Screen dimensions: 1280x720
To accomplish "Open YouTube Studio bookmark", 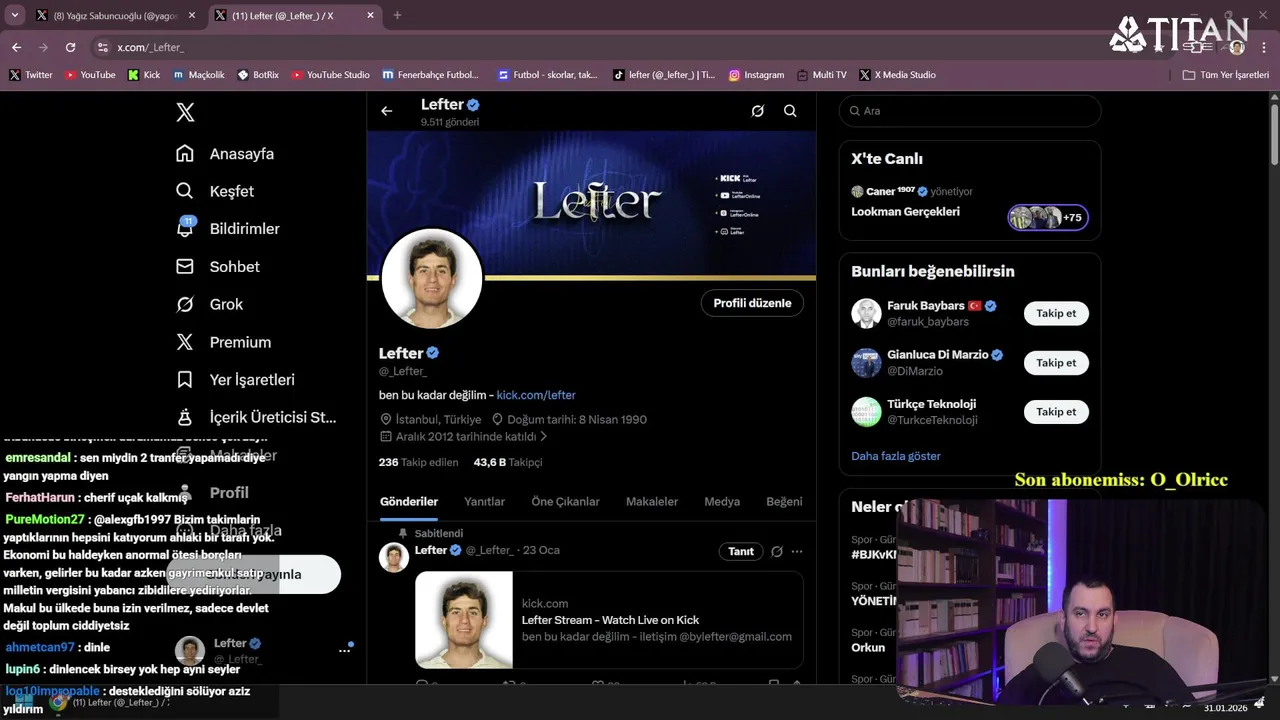I will (x=330, y=75).
